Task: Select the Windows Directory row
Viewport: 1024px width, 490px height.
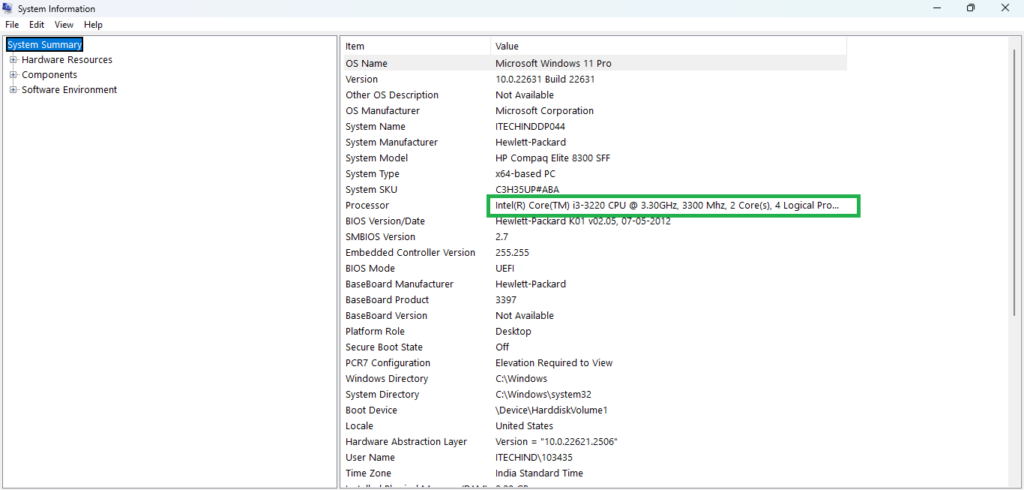Action: tap(595, 378)
